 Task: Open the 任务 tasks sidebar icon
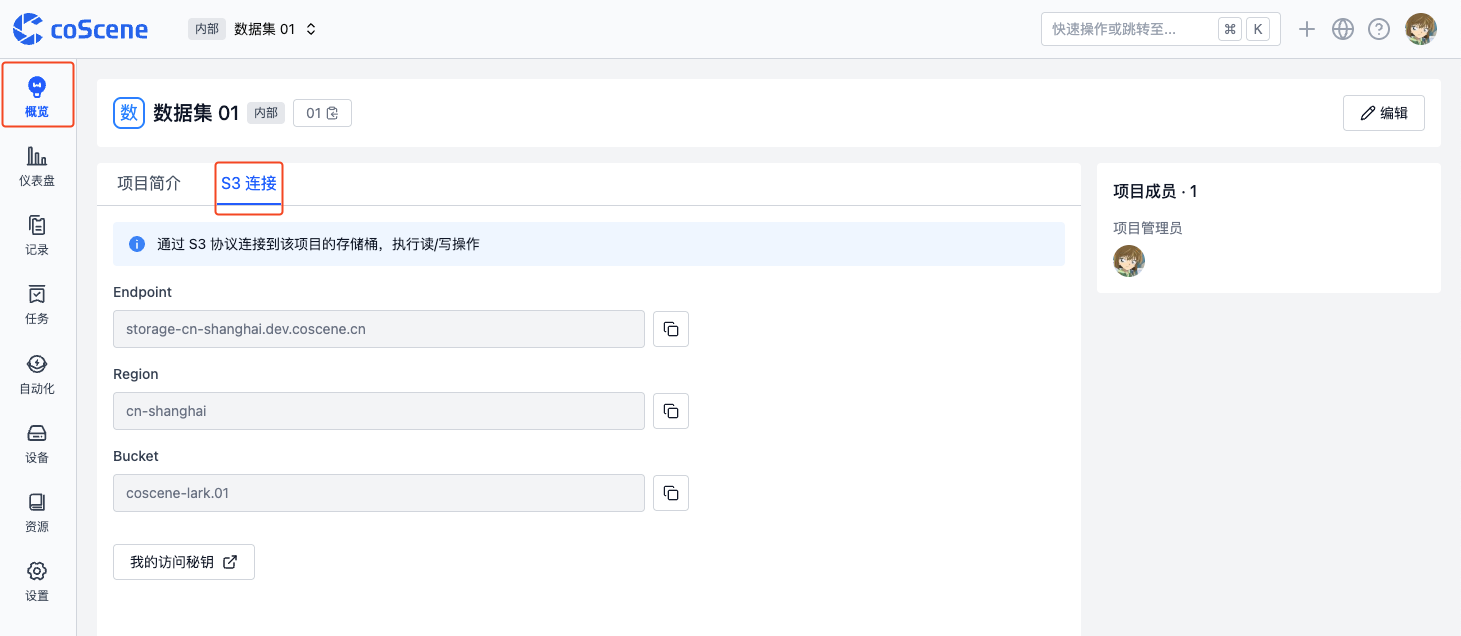coord(37,304)
